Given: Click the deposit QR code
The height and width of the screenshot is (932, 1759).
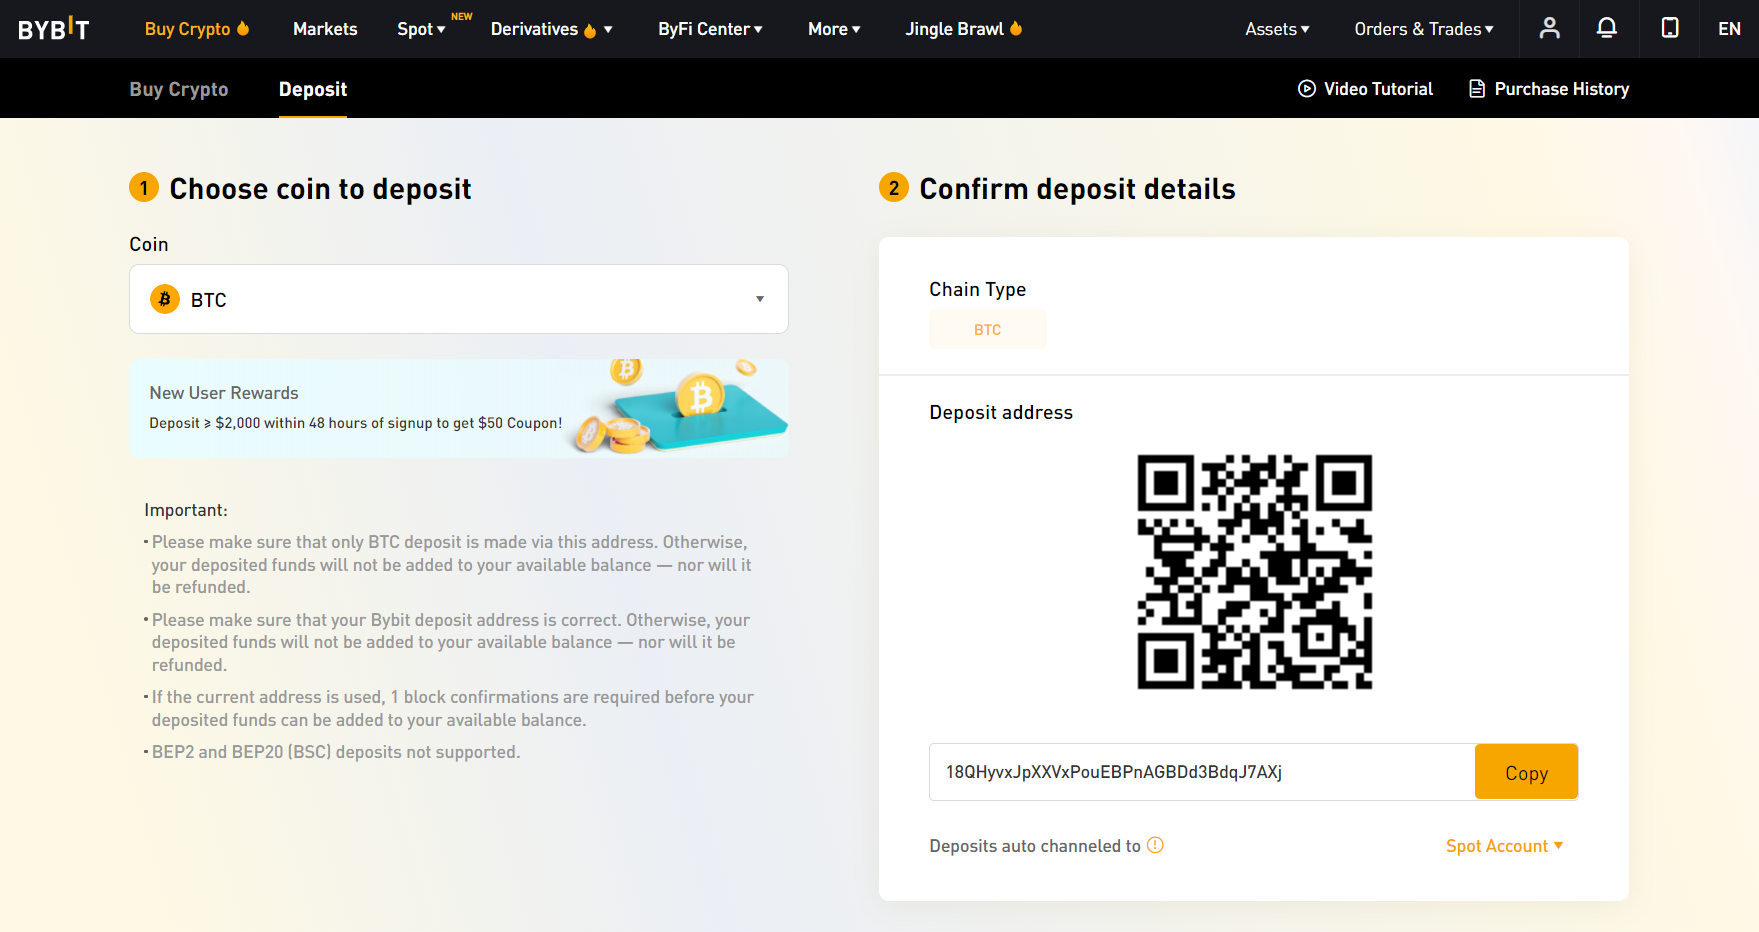Looking at the screenshot, I should pyautogui.click(x=1254, y=572).
